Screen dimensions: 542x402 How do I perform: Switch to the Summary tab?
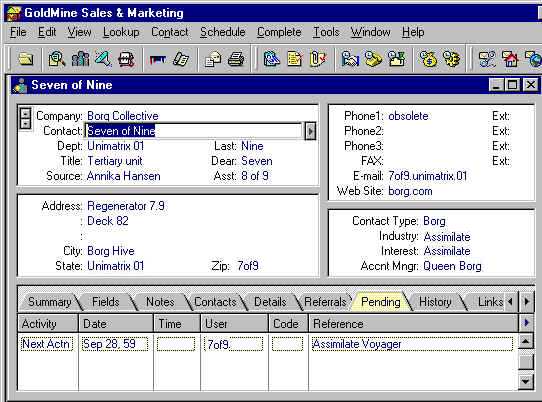pyautogui.click(x=49, y=302)
